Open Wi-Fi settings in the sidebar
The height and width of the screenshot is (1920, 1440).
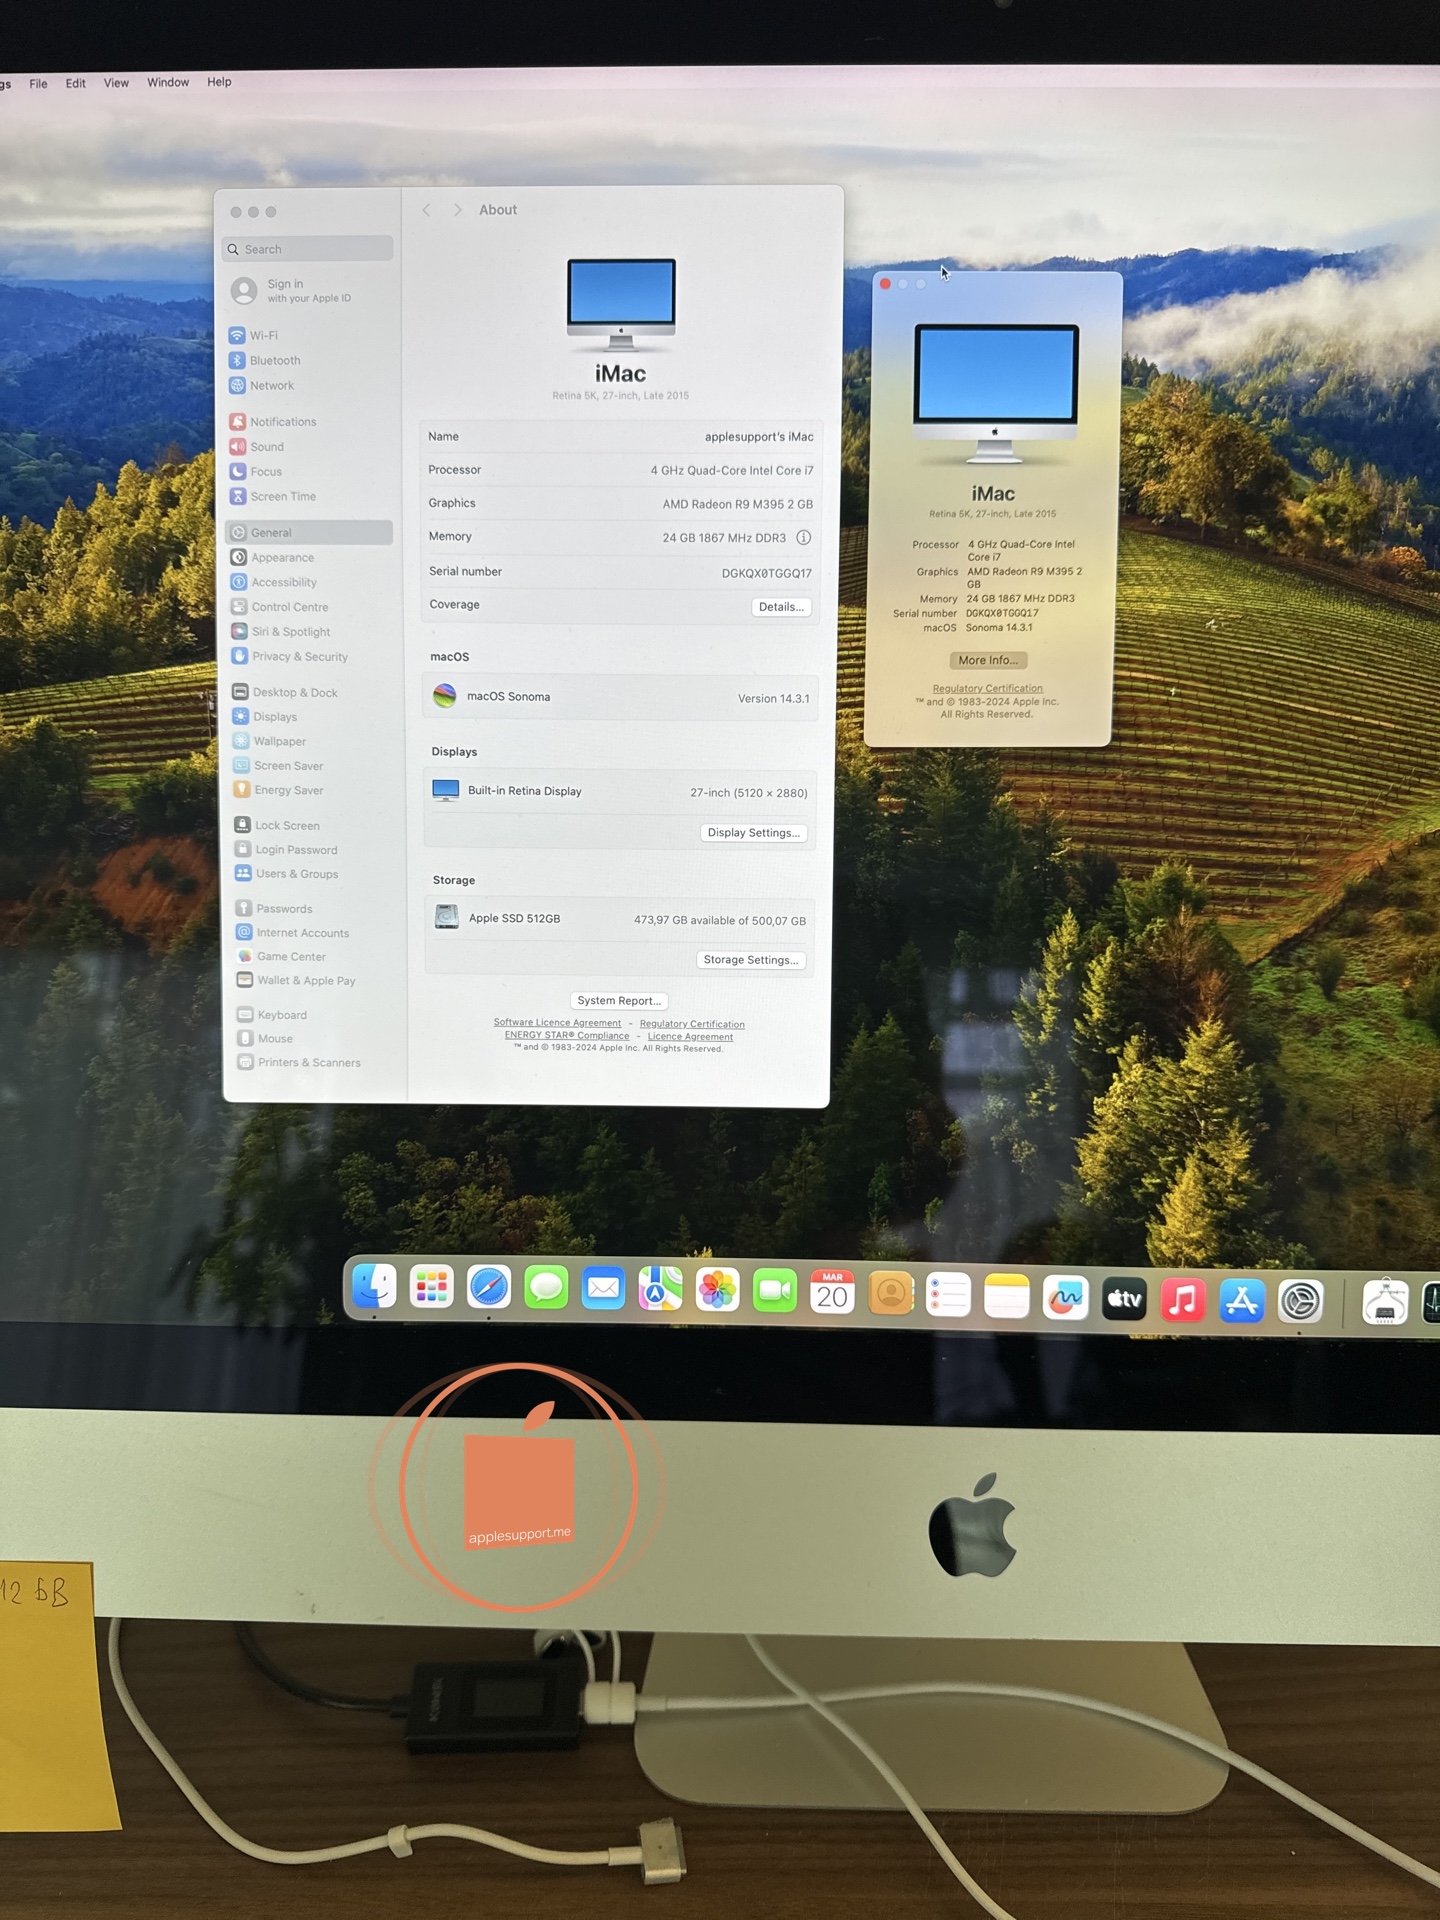coord(254,336)
